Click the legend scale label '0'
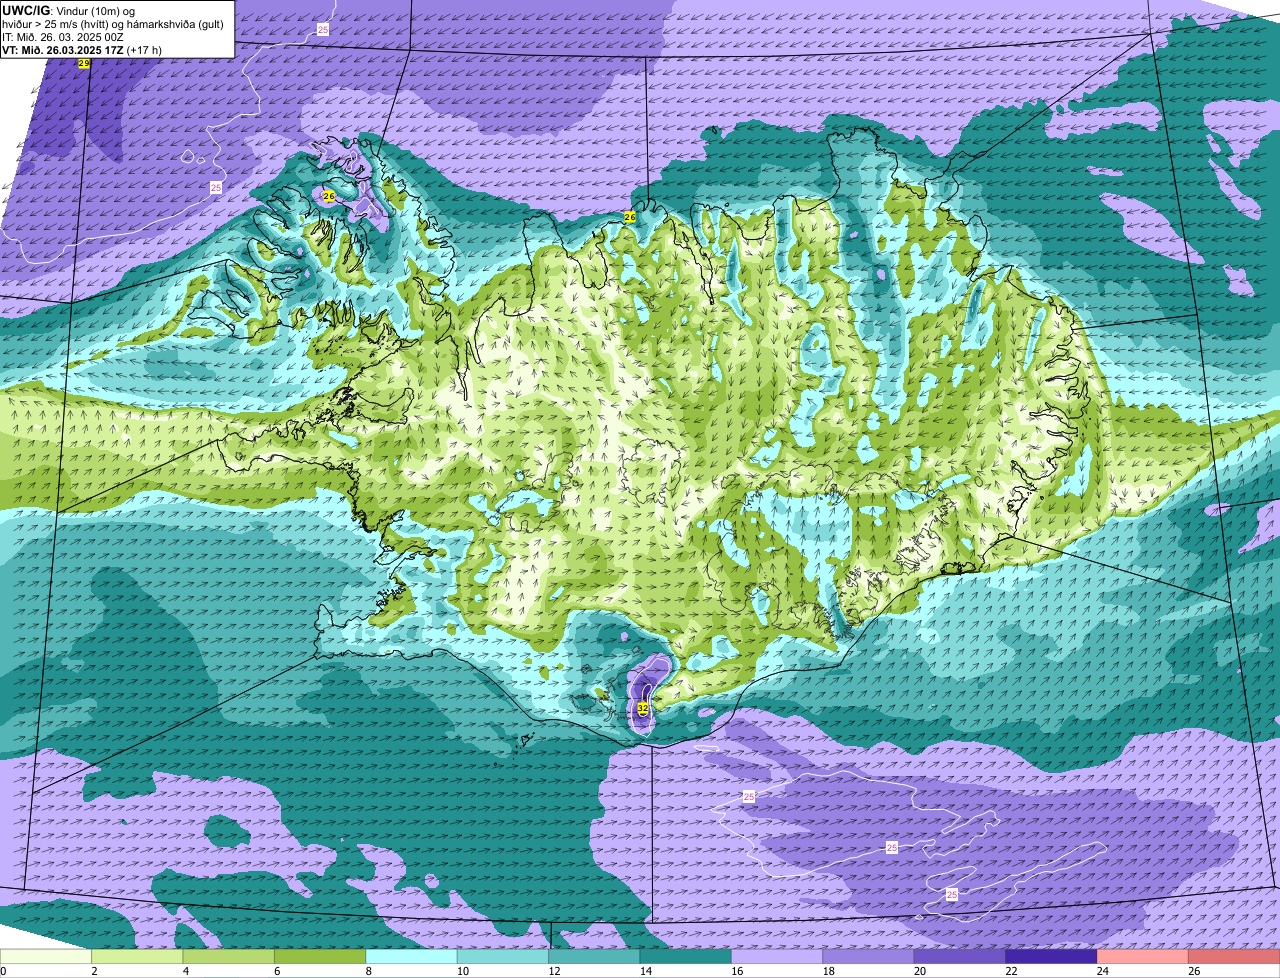Image resolution: width=1280 pixels, height=978 pixels. coord(3,971)
